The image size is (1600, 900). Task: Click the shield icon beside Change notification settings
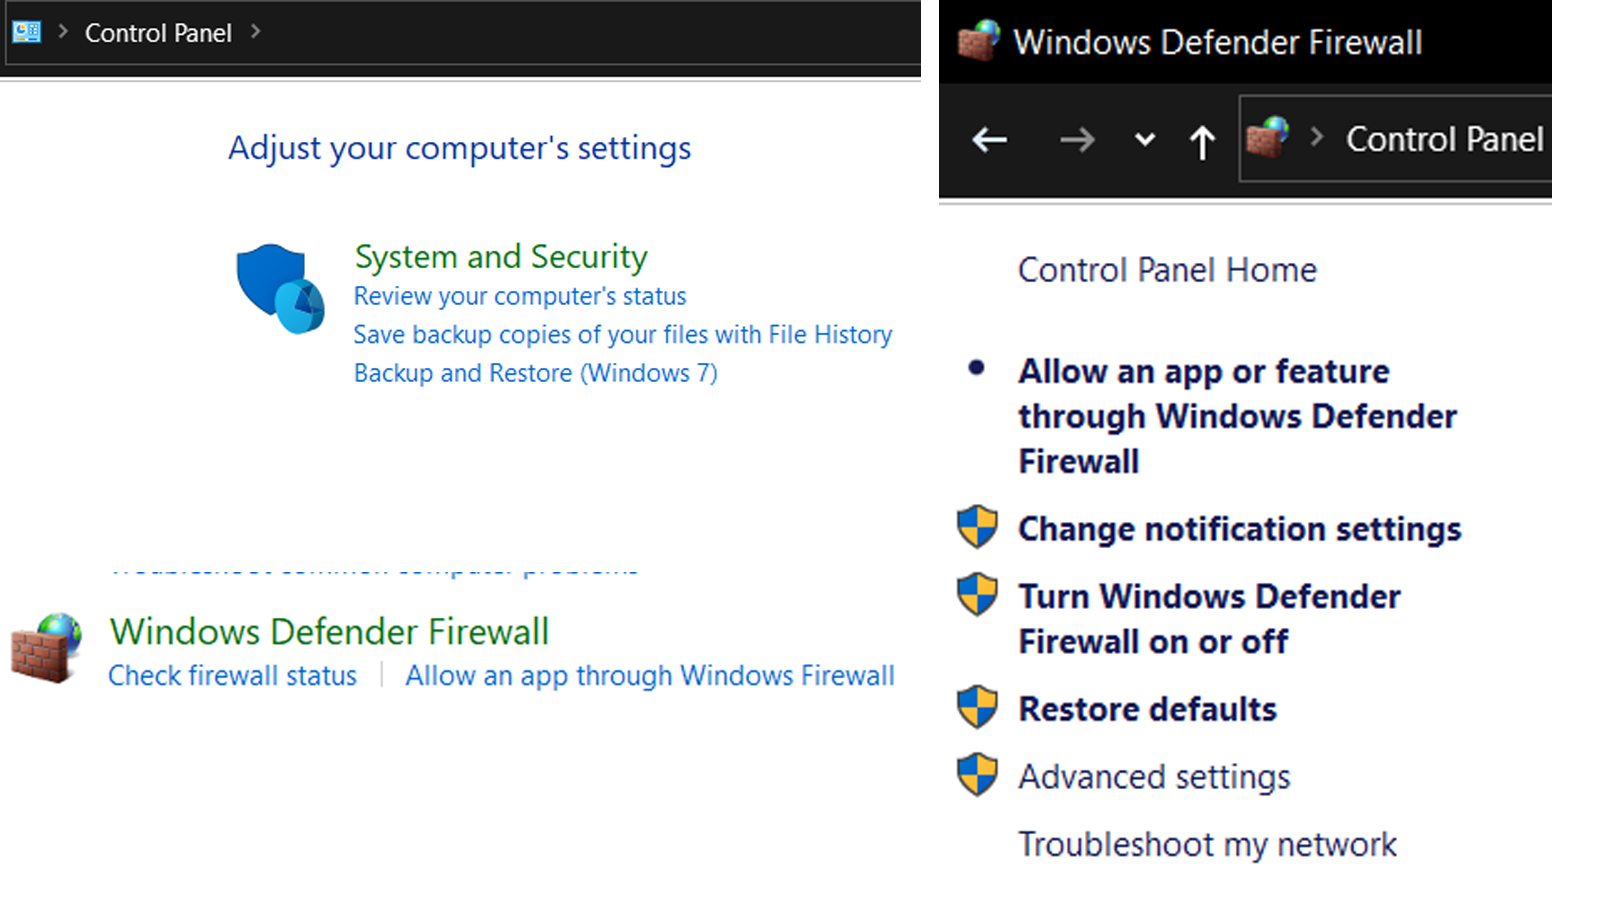coord(977,527)
